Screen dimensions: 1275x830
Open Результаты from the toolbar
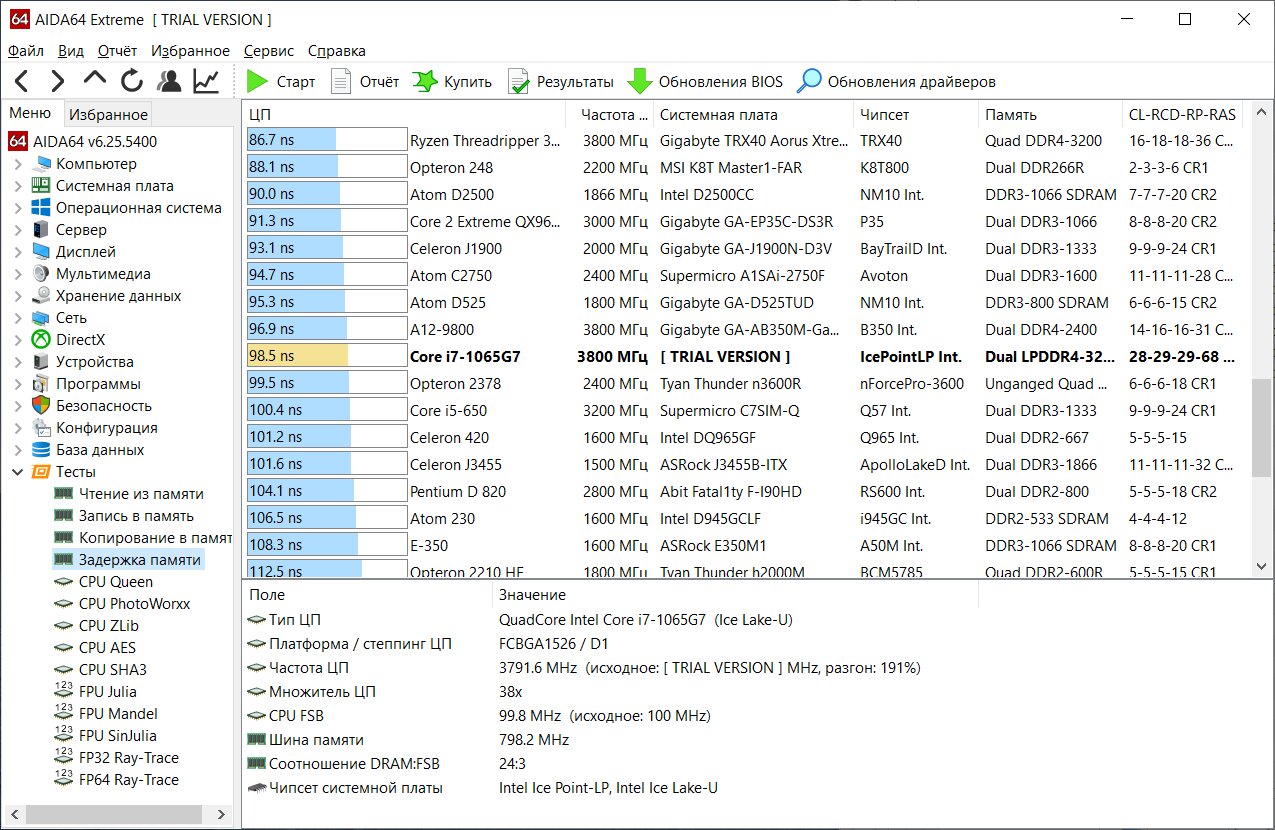click(560, 82)
